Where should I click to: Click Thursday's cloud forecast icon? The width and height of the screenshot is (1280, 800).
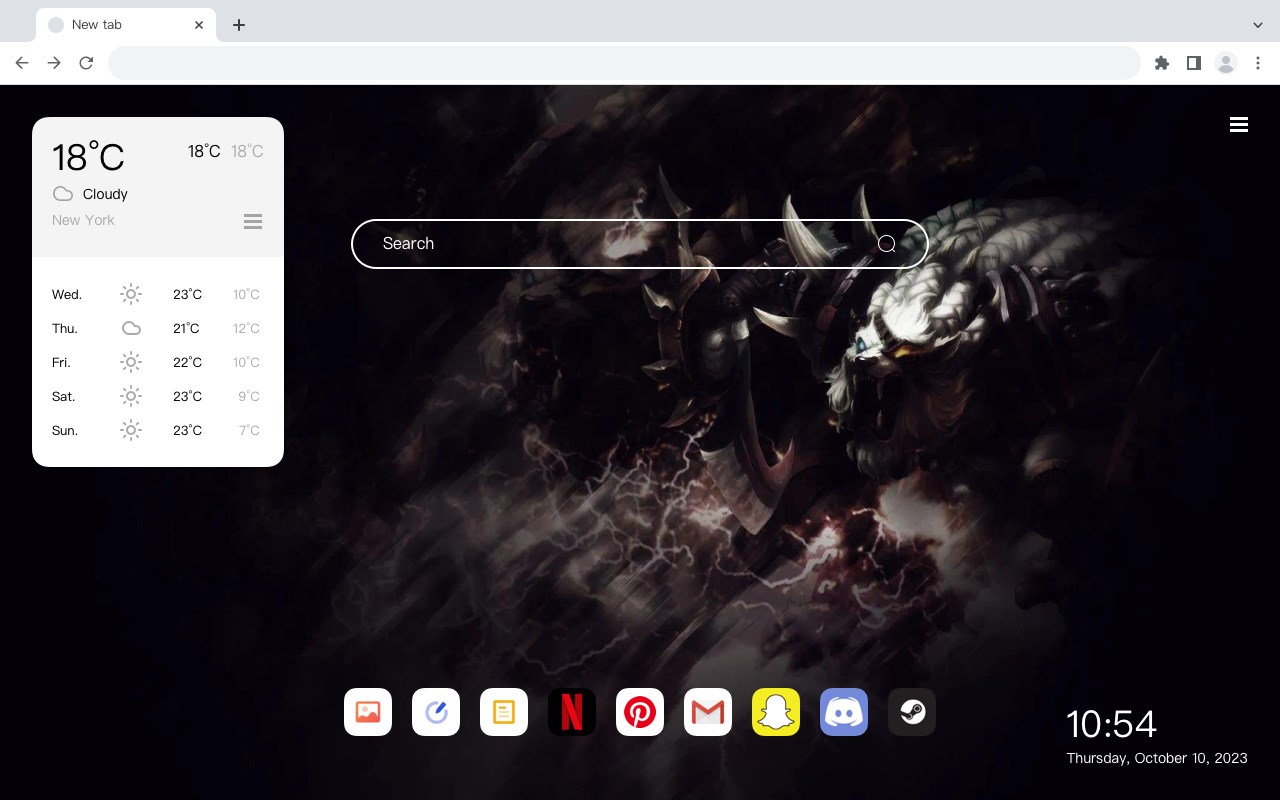pos(131,328)
